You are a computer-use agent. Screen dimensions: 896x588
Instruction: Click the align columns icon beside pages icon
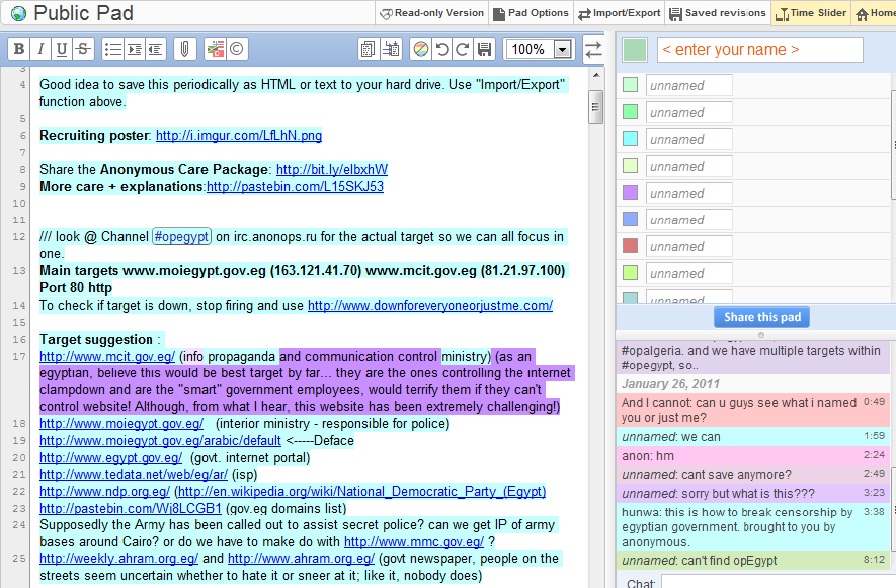coord(391,49)
